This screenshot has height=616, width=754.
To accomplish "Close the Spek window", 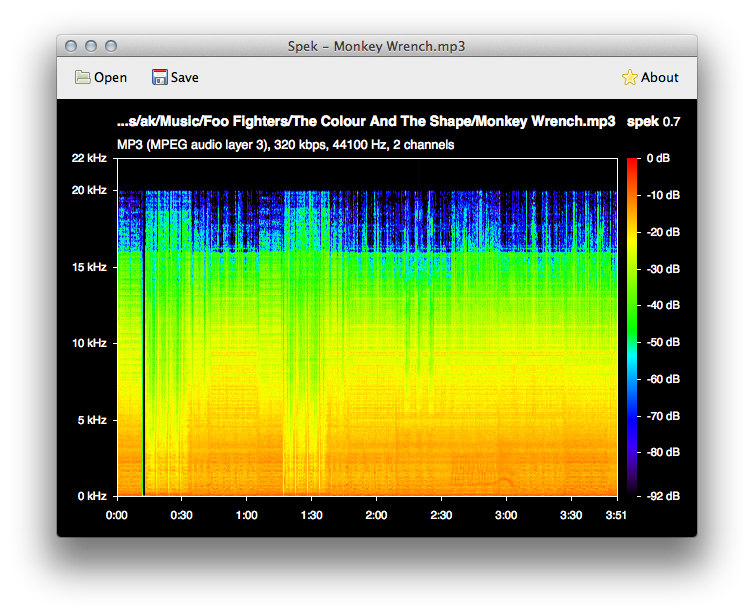I will point(71,46).
